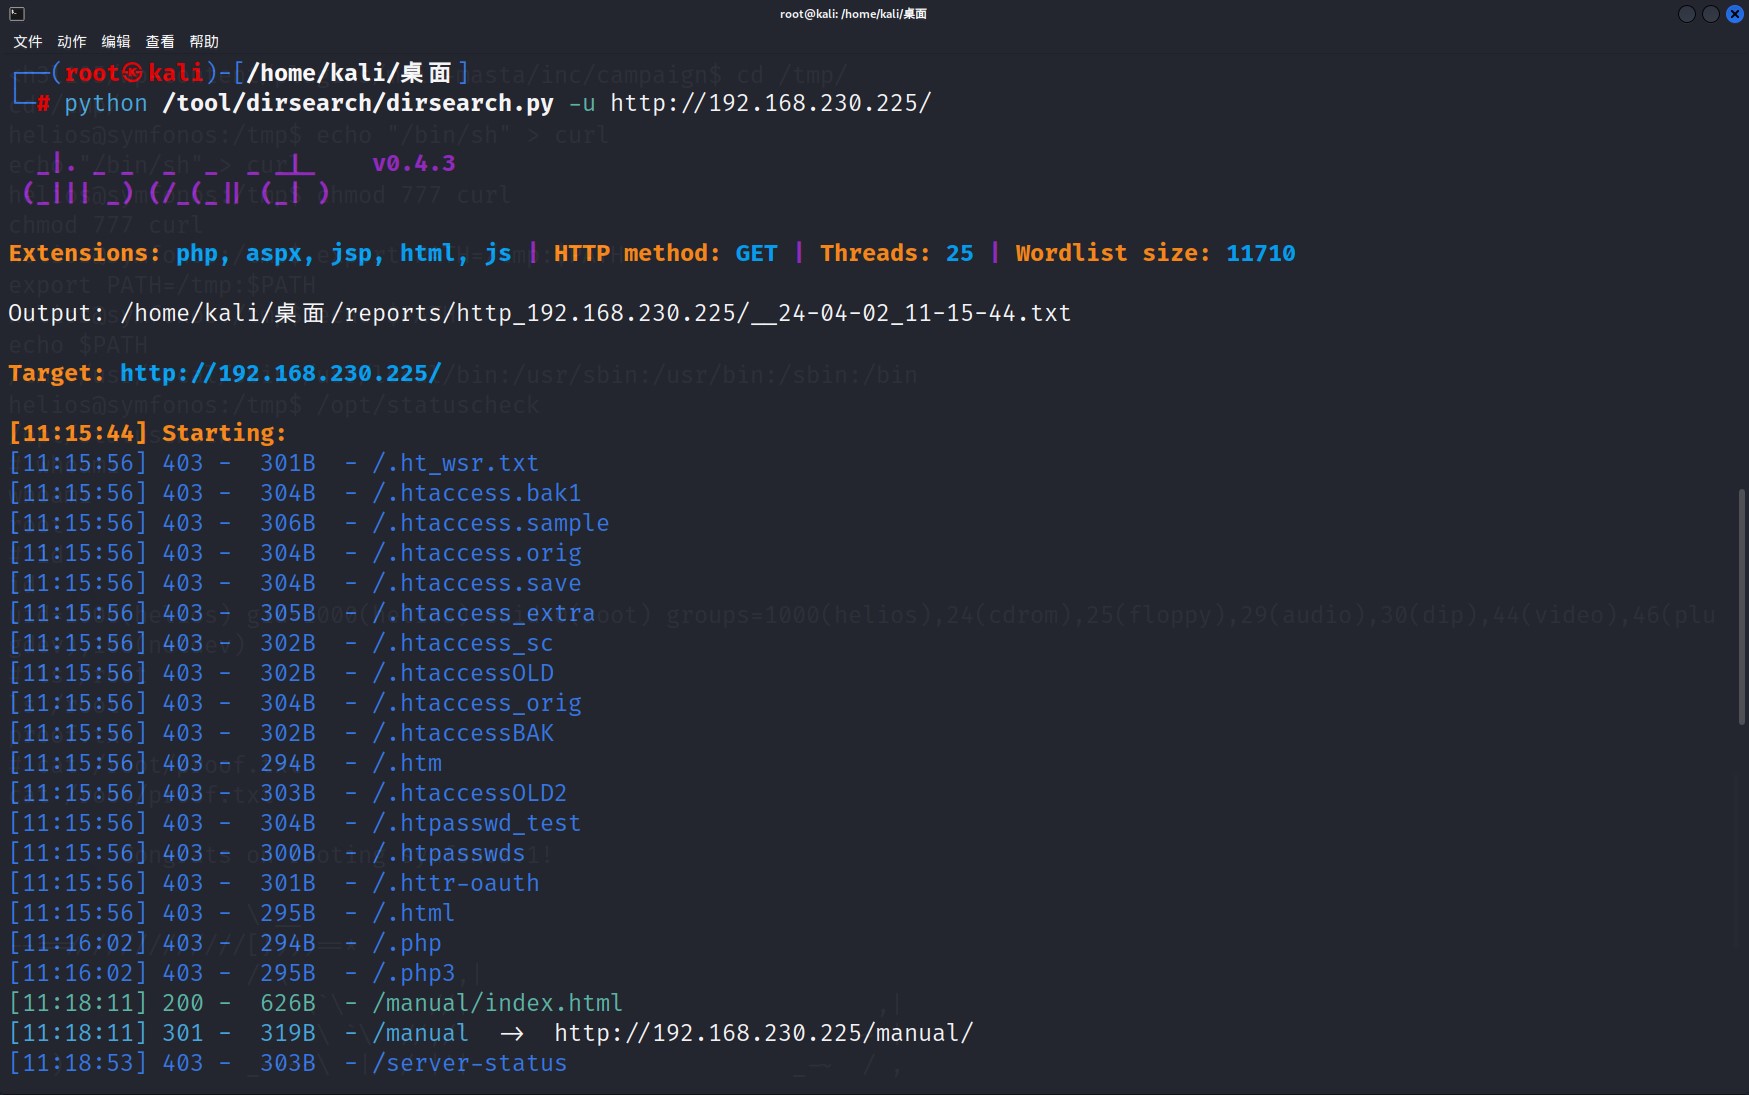This screenshot has height=1095, width=1749.
Task: Click the /.htaccessOLD2 result
Action: [469, 793]
